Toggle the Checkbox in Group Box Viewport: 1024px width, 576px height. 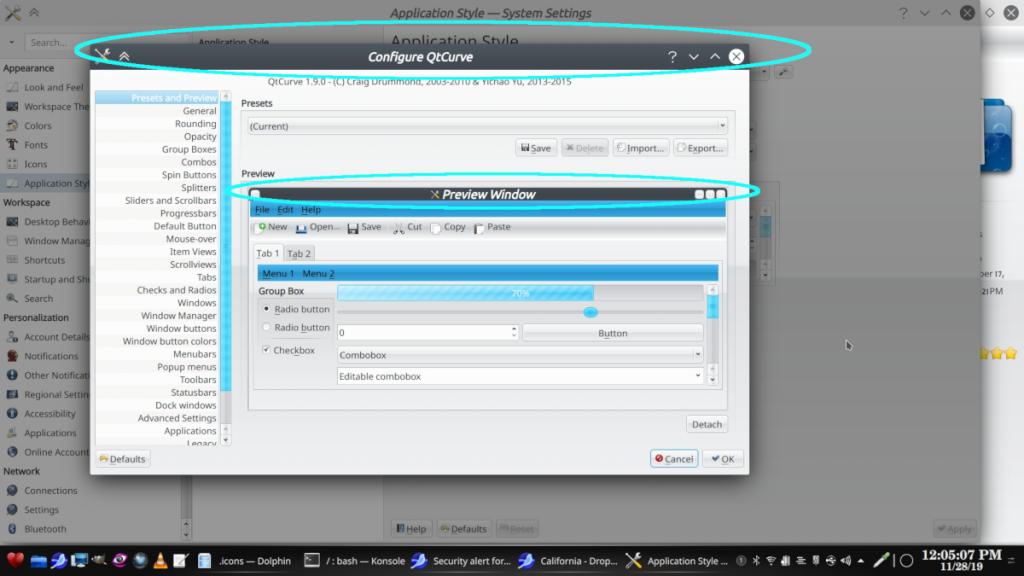click(266, 350)
